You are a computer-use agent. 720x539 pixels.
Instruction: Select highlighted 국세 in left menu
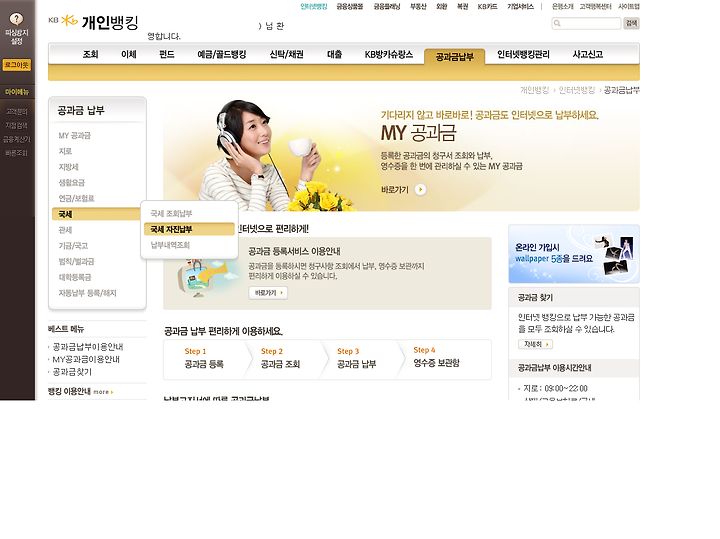click(96, 214)
